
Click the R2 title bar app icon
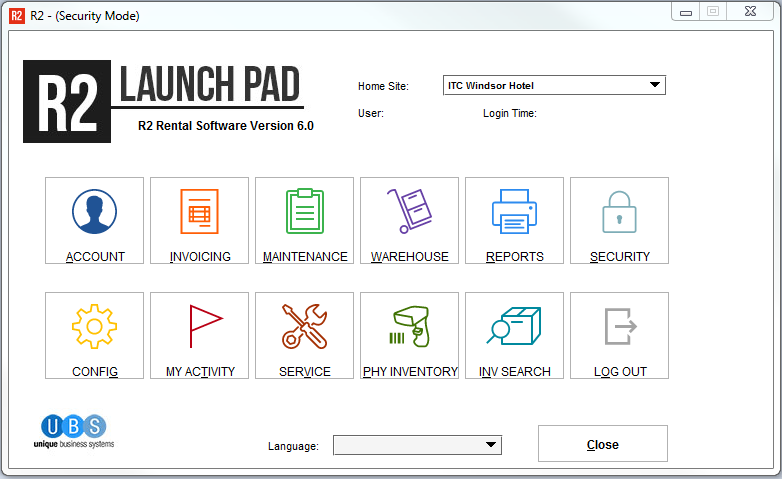coord(17,15)
